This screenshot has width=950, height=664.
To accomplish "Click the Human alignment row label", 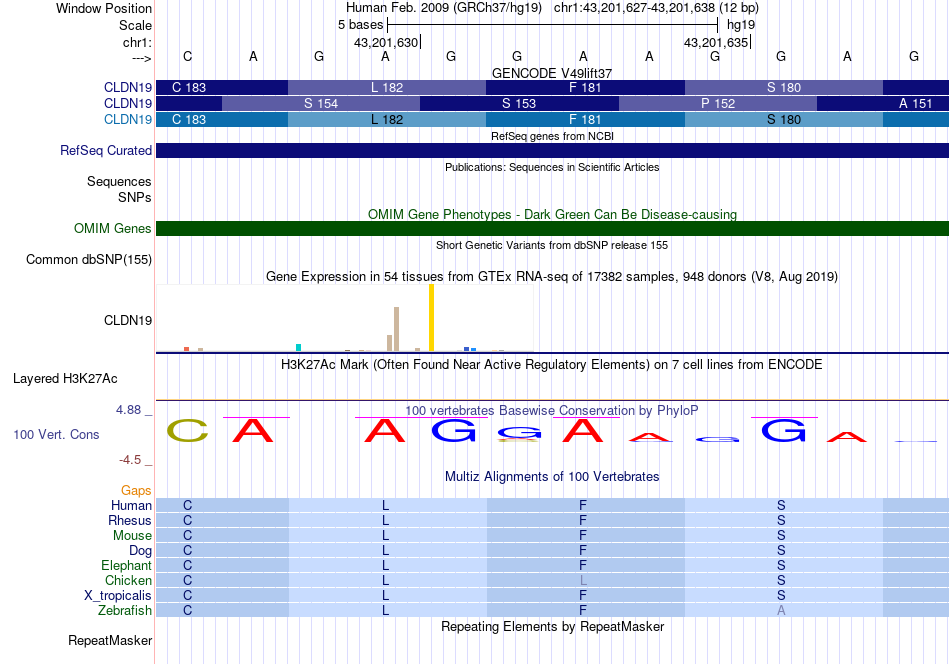I will (131, 505).
